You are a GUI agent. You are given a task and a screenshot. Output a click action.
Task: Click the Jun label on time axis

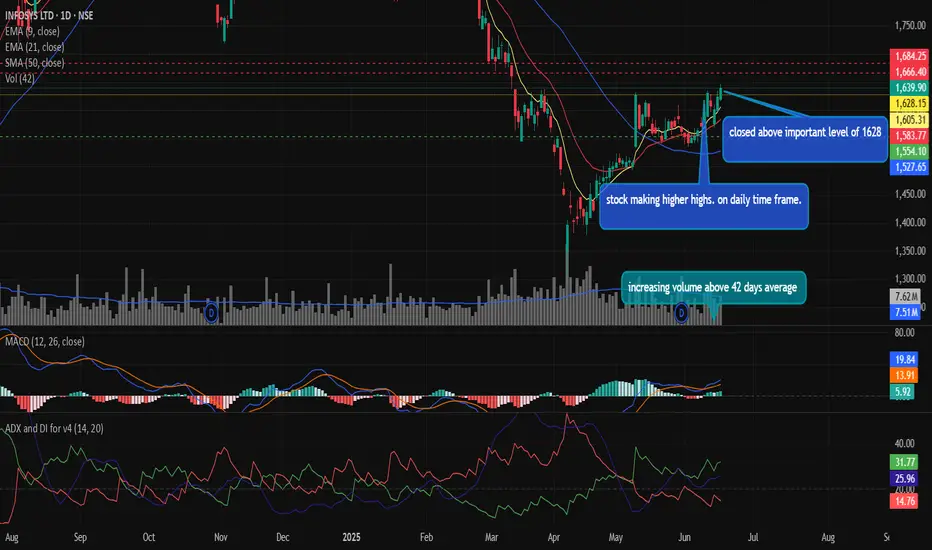[685, 537]
